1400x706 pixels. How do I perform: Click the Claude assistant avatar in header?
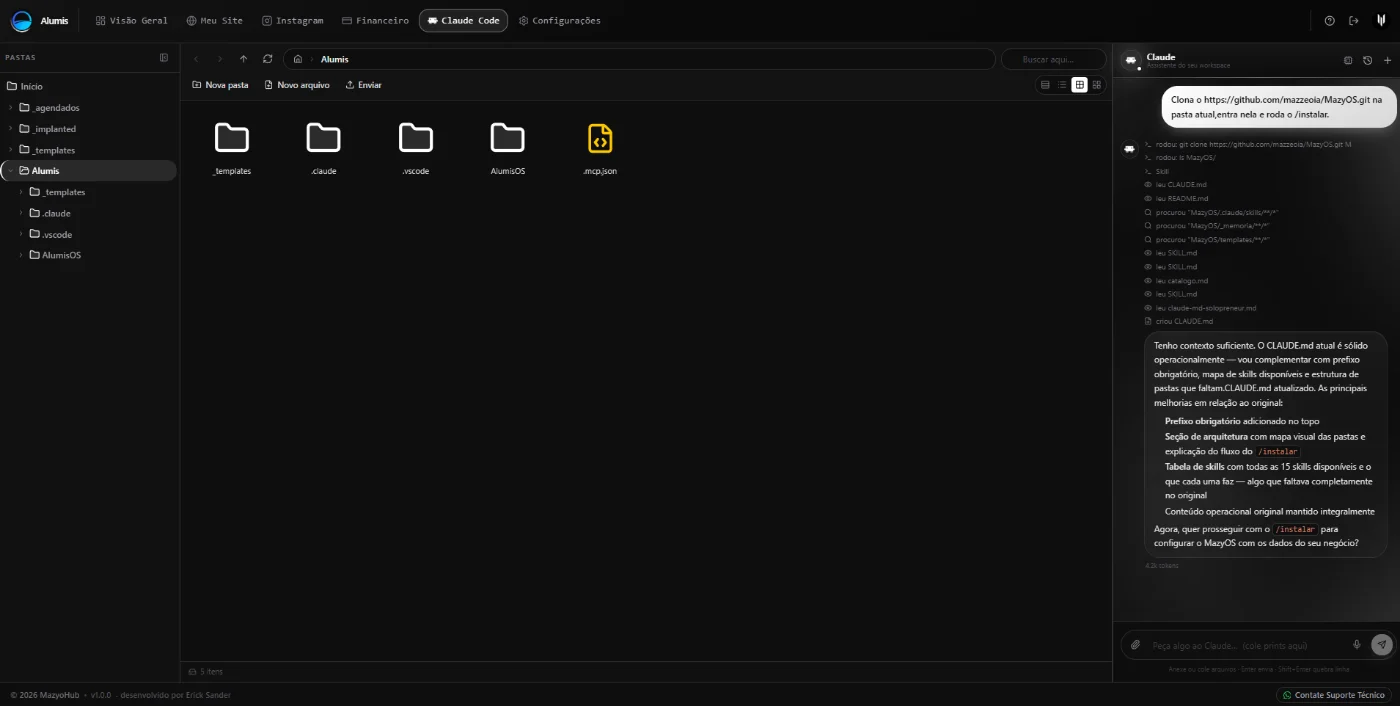pos(1131,60)
